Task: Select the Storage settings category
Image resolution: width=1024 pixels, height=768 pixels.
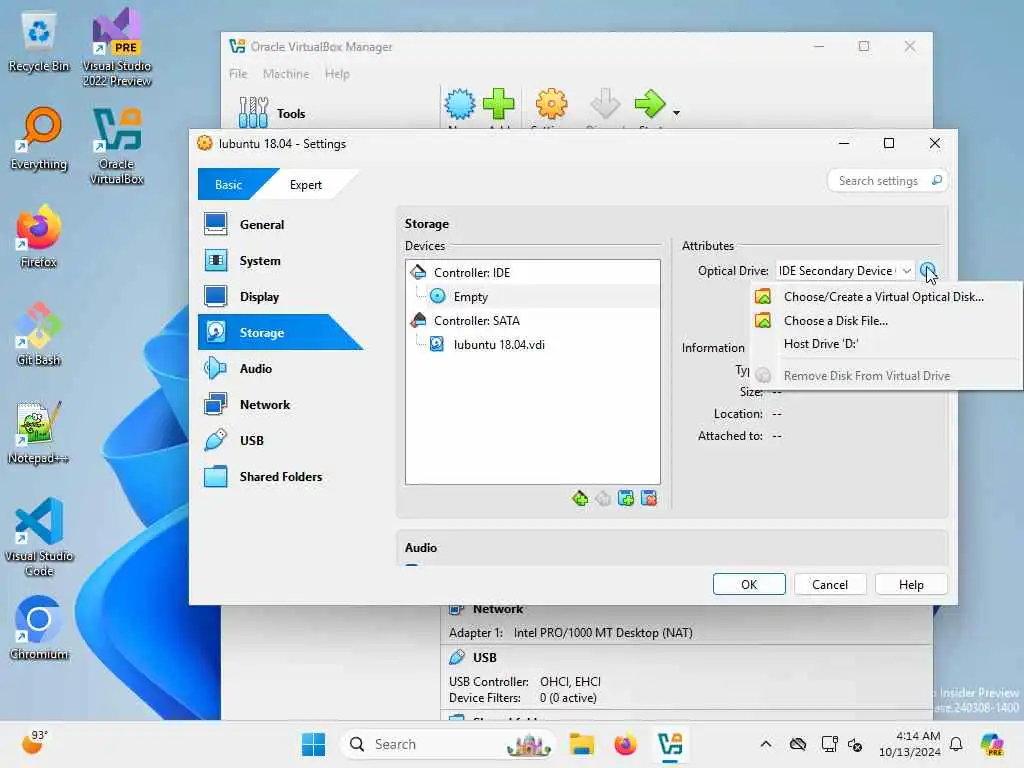Action: 280,332
